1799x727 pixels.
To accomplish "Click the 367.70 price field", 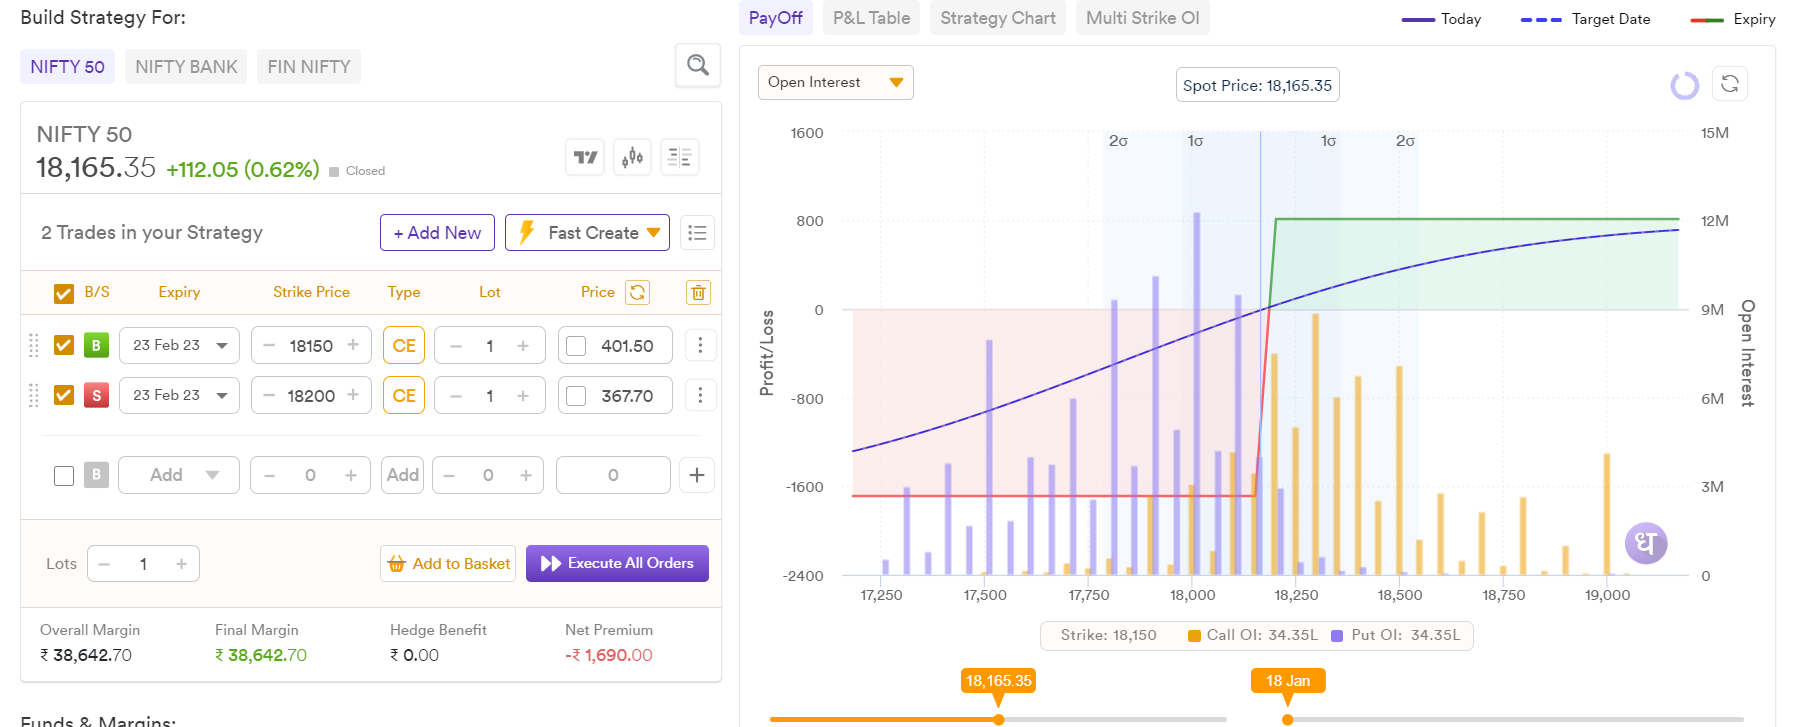I will pos(615,395).
